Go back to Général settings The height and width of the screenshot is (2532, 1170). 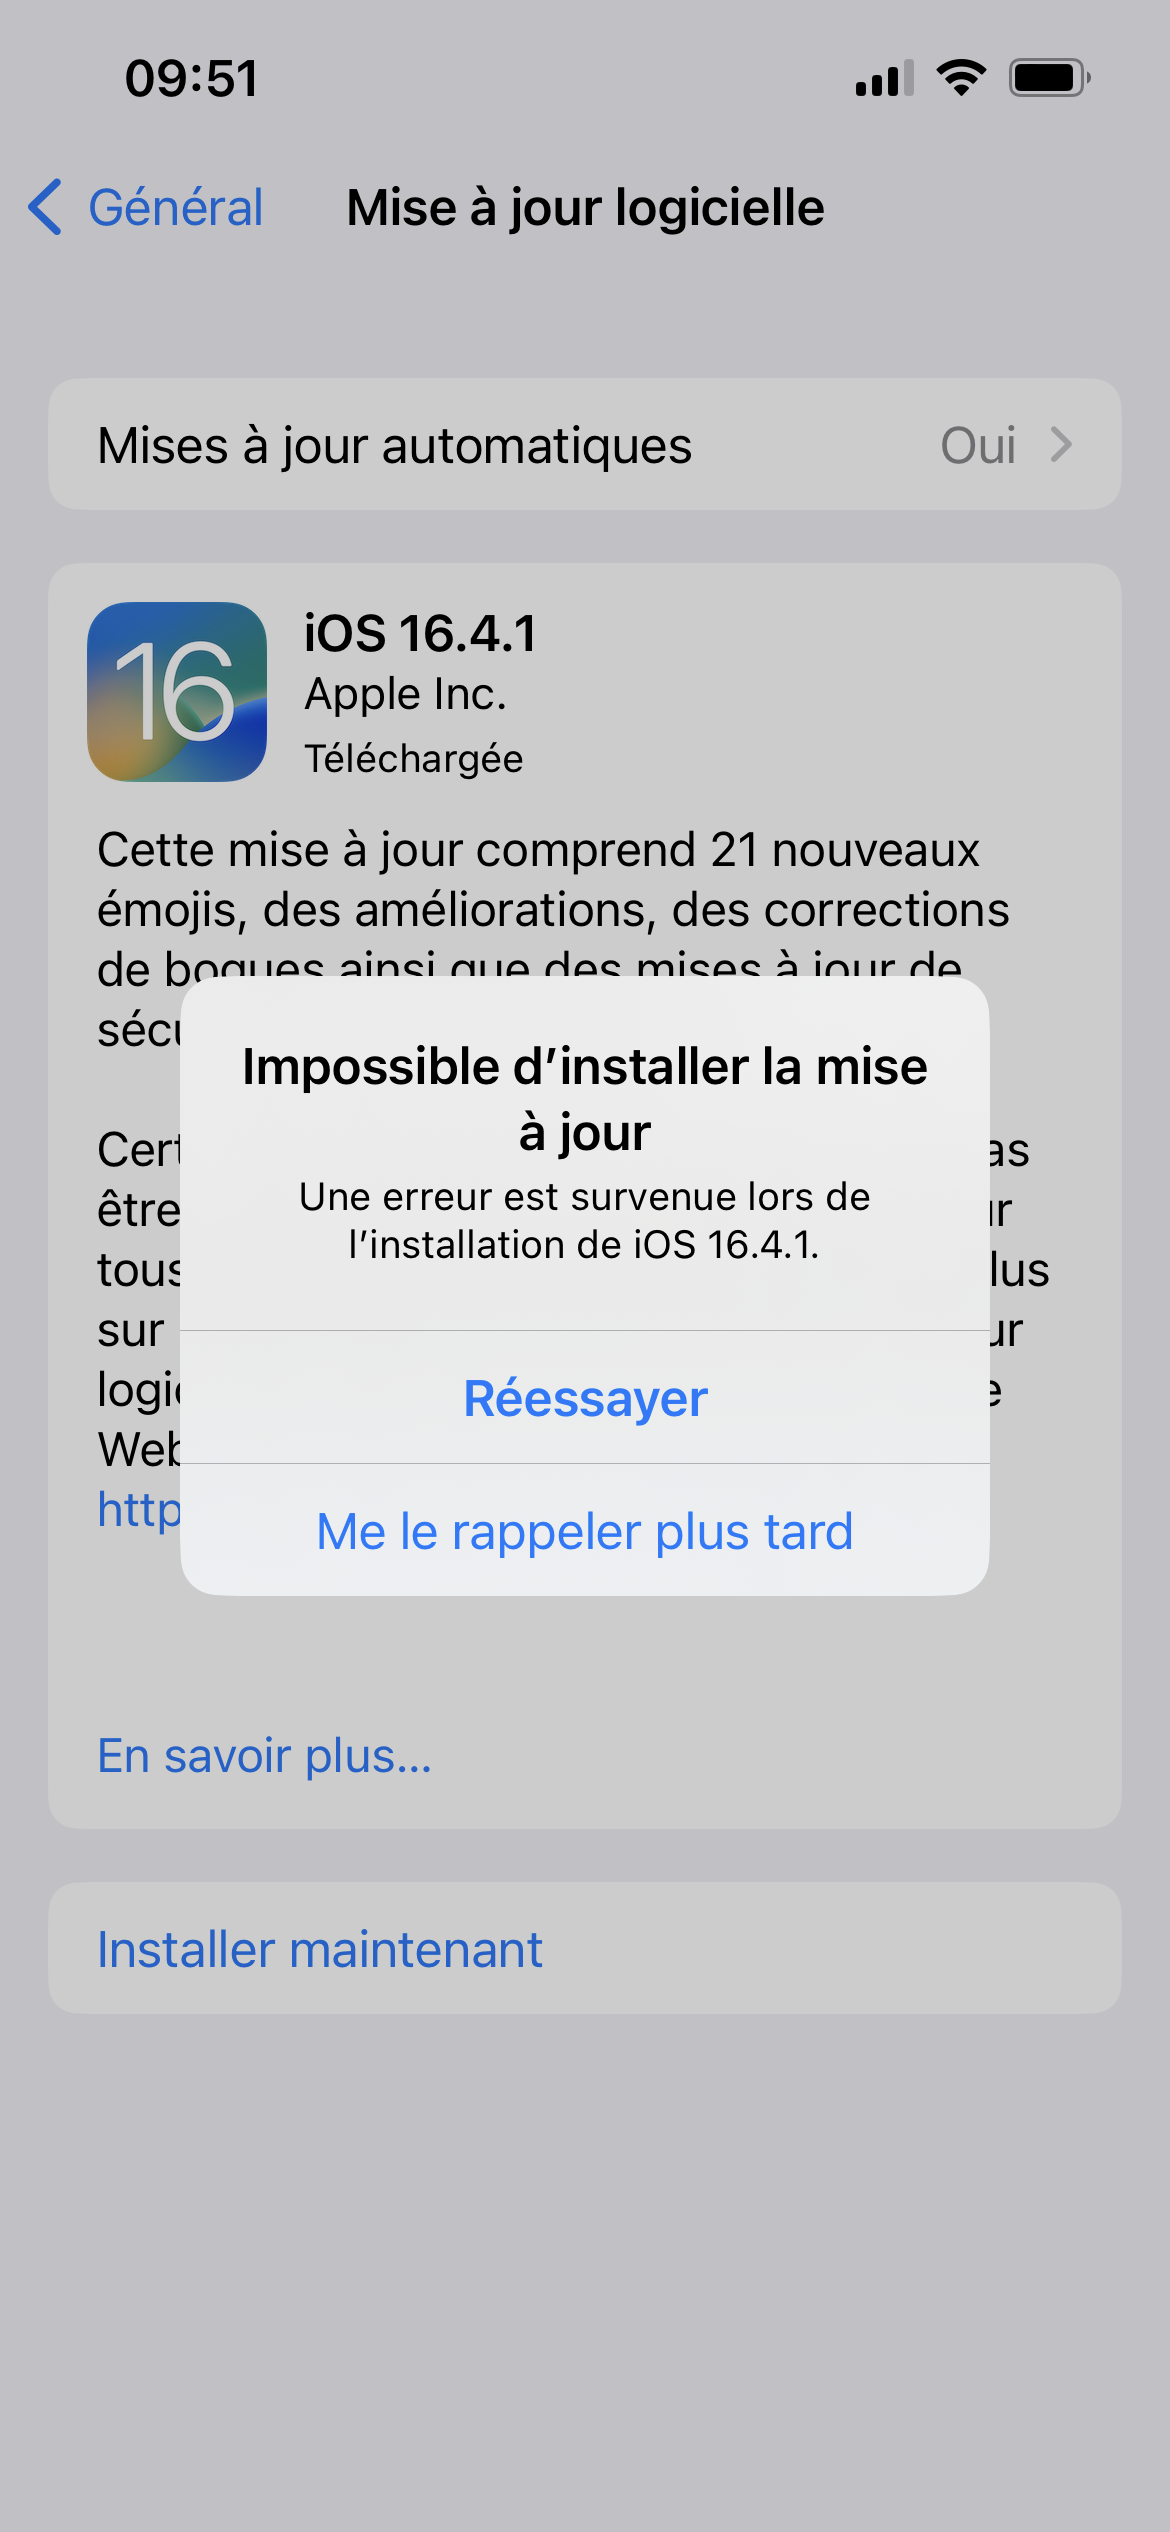[146, 207]
